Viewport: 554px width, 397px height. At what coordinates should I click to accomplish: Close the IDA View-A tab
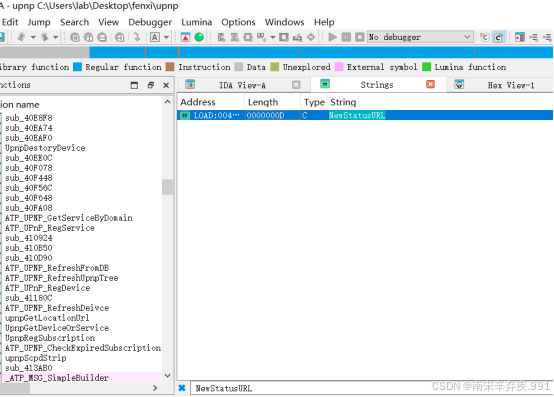[296, 85]
